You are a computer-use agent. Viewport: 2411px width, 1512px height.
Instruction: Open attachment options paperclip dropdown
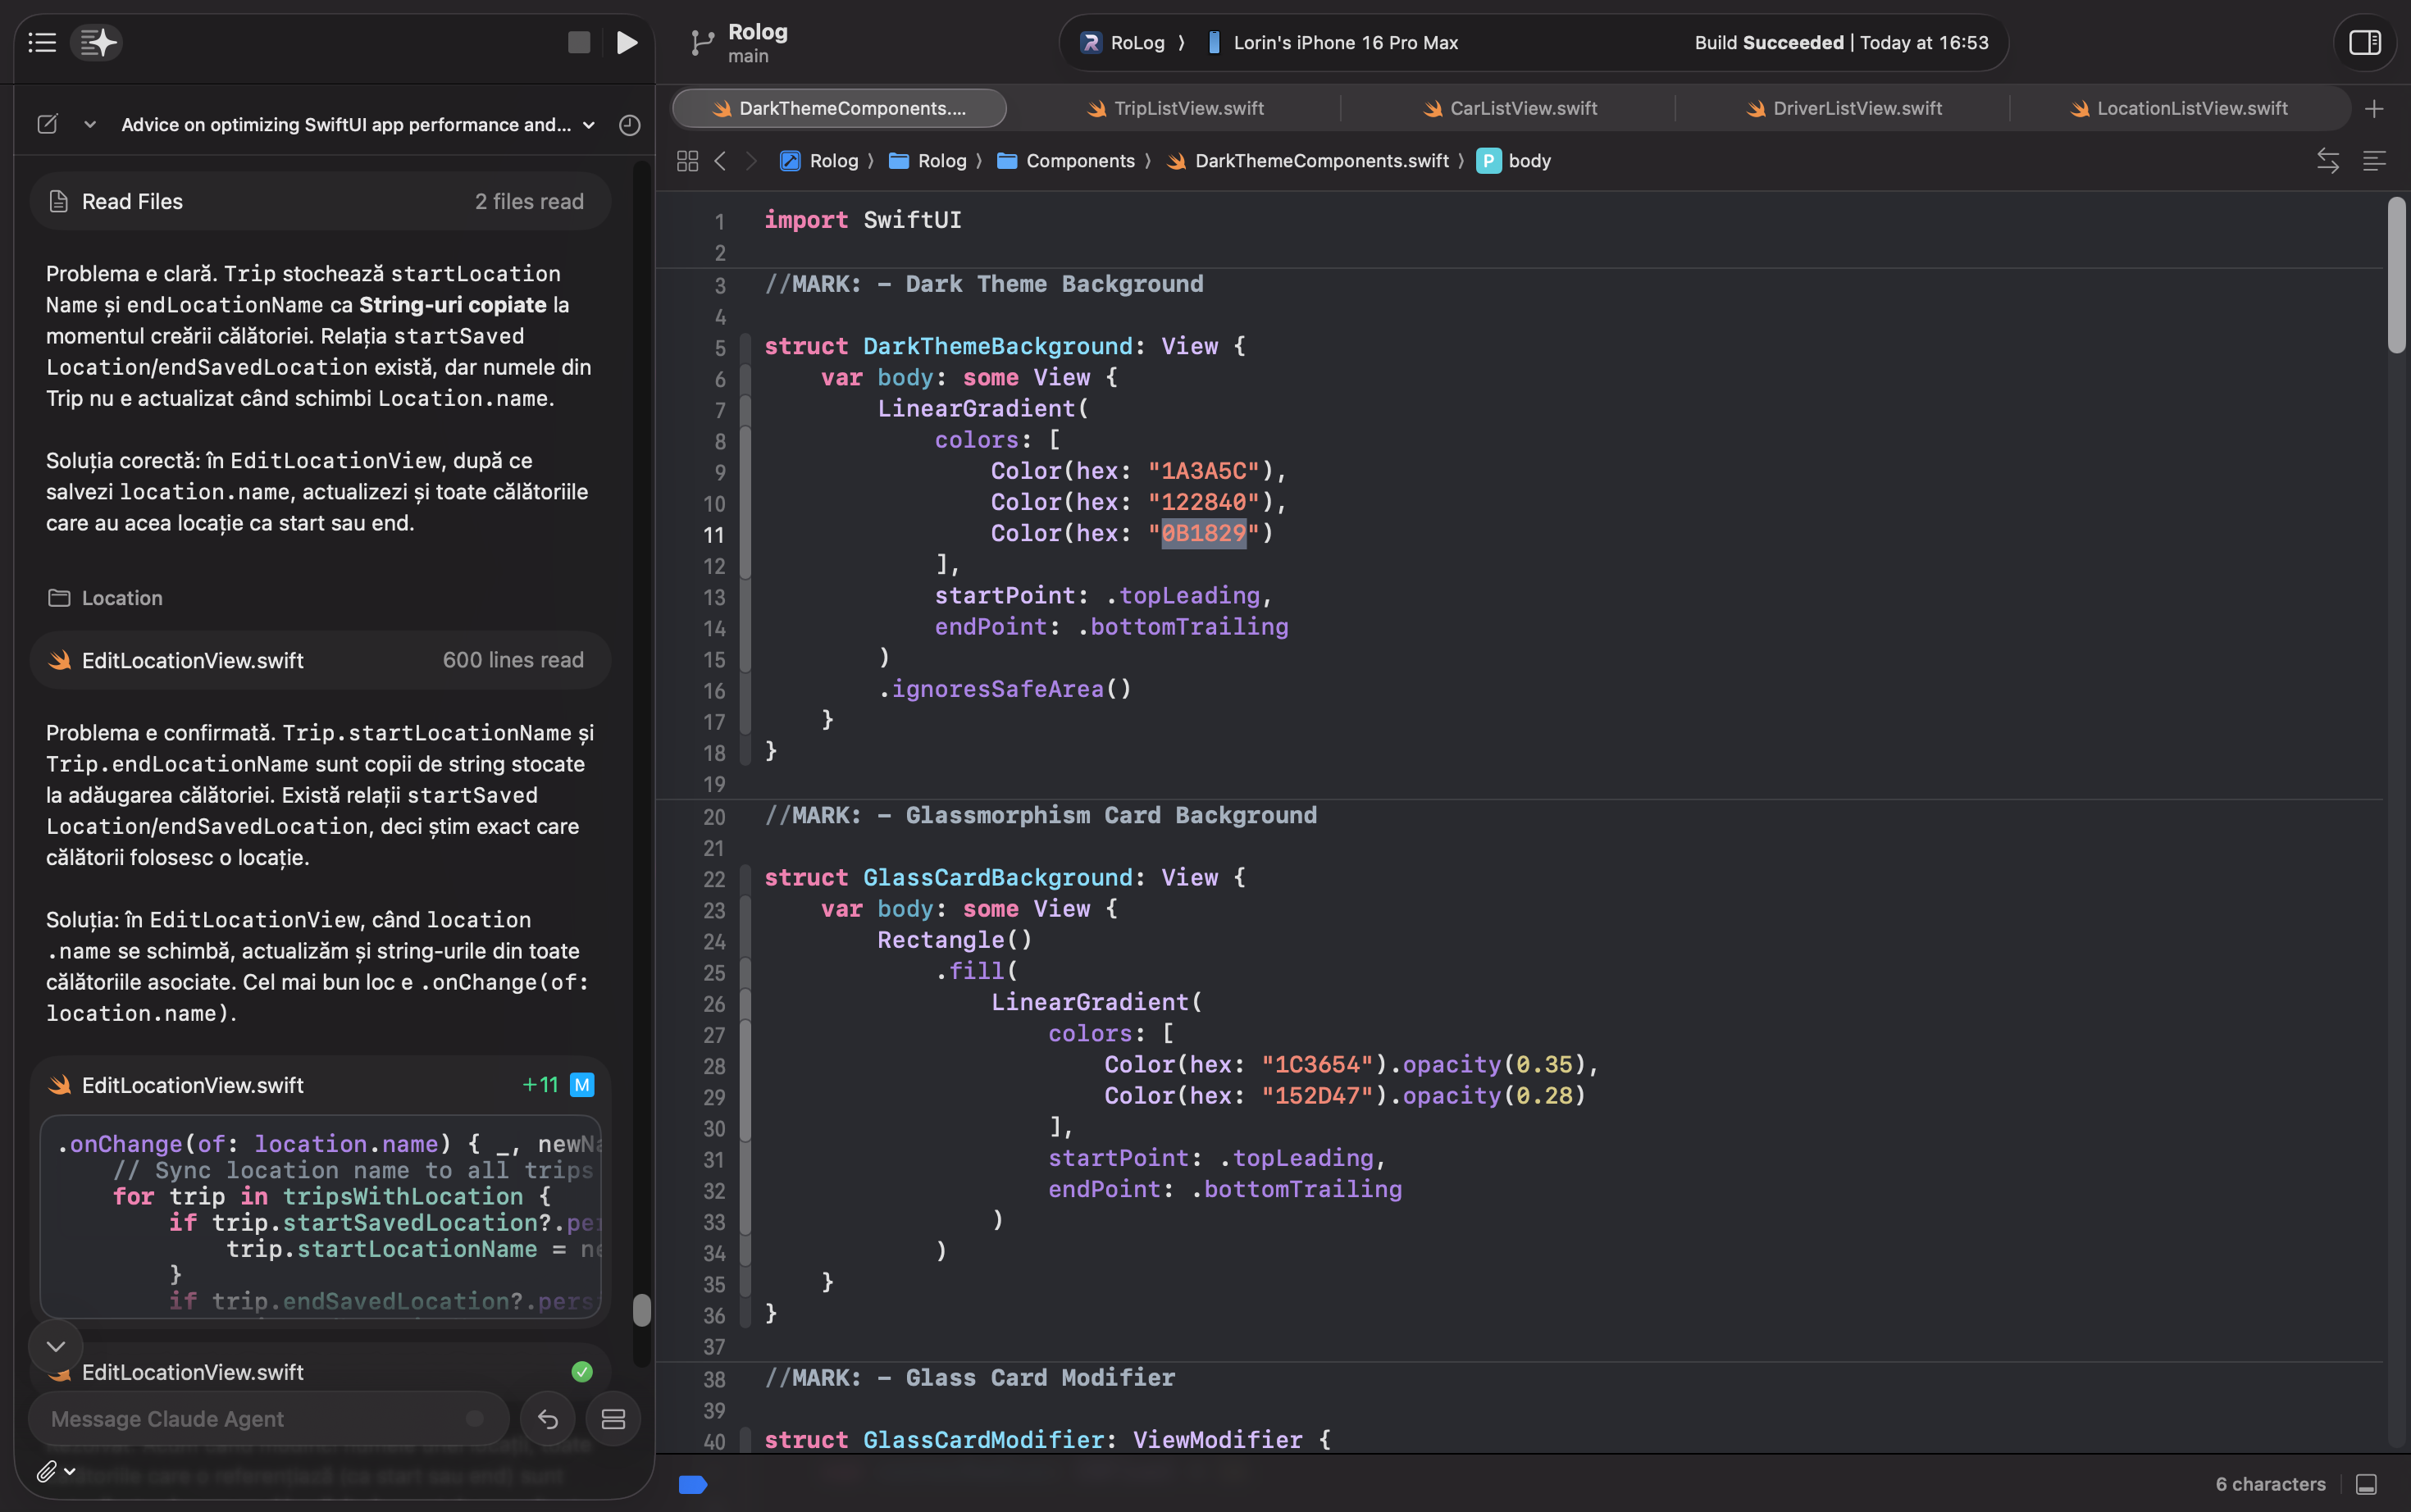[56, 1471]
